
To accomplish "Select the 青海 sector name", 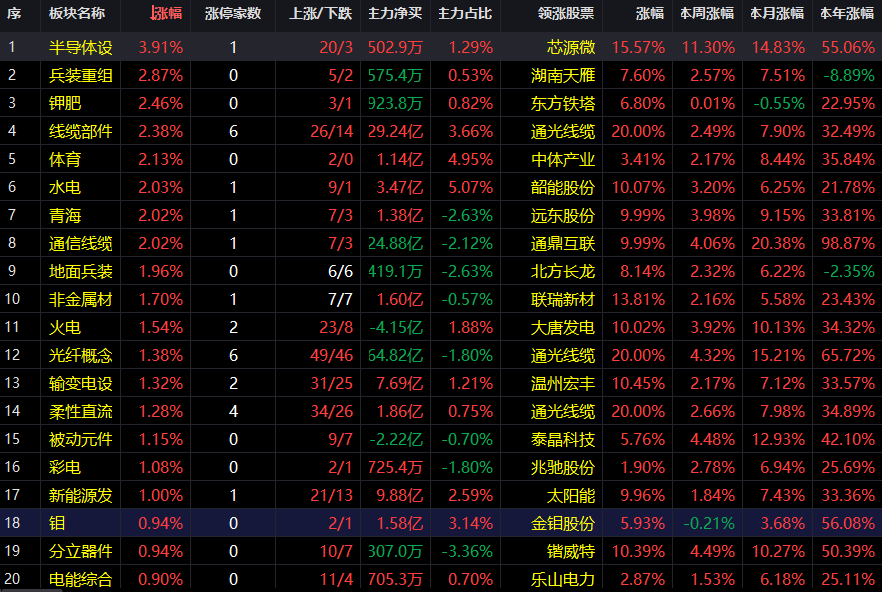I will pyautogui.click(x=65, y=216).
